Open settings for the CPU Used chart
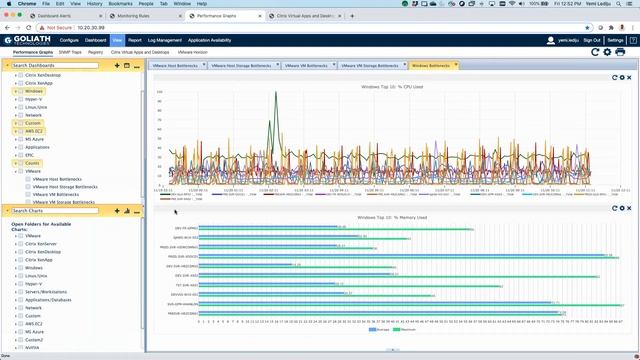The image size is (640, 360). [x=622, y=77]
